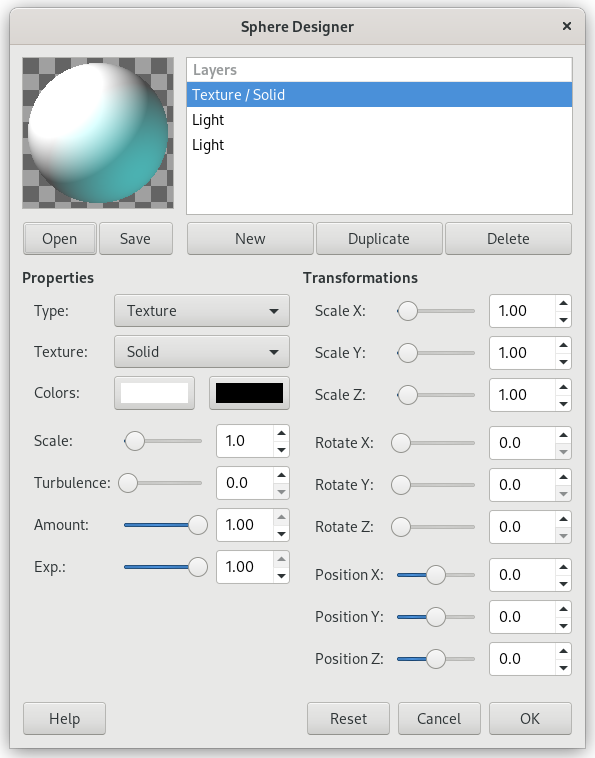Click the Save button

point(135,239)
